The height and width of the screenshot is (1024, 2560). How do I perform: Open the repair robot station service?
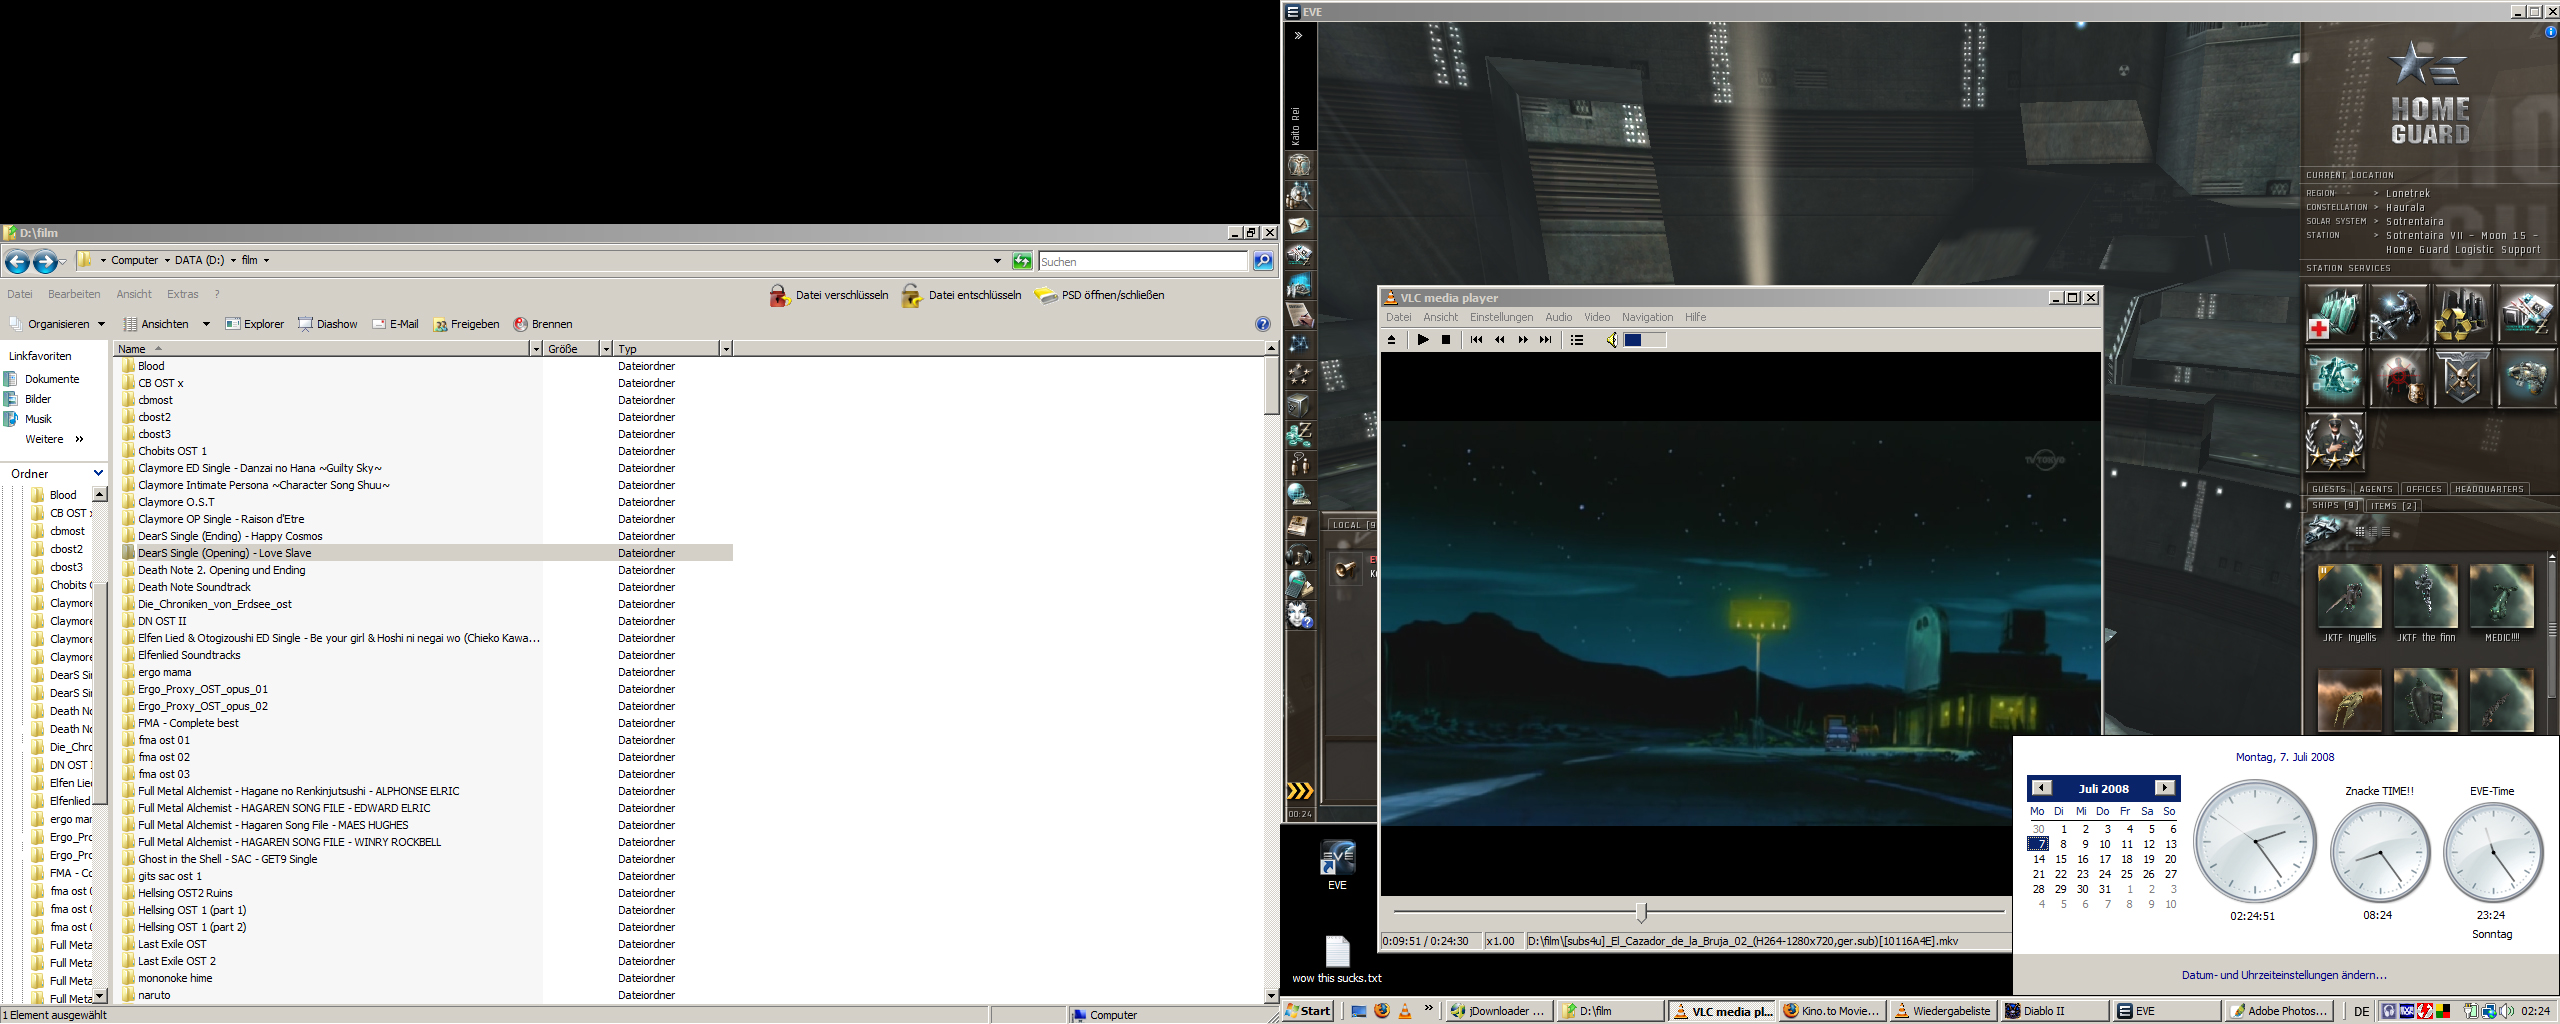2398,314
